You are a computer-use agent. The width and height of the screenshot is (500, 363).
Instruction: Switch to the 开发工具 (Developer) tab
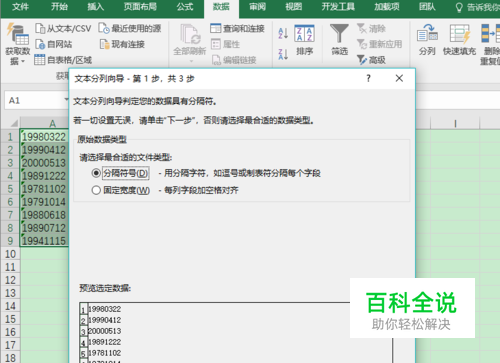338,7
